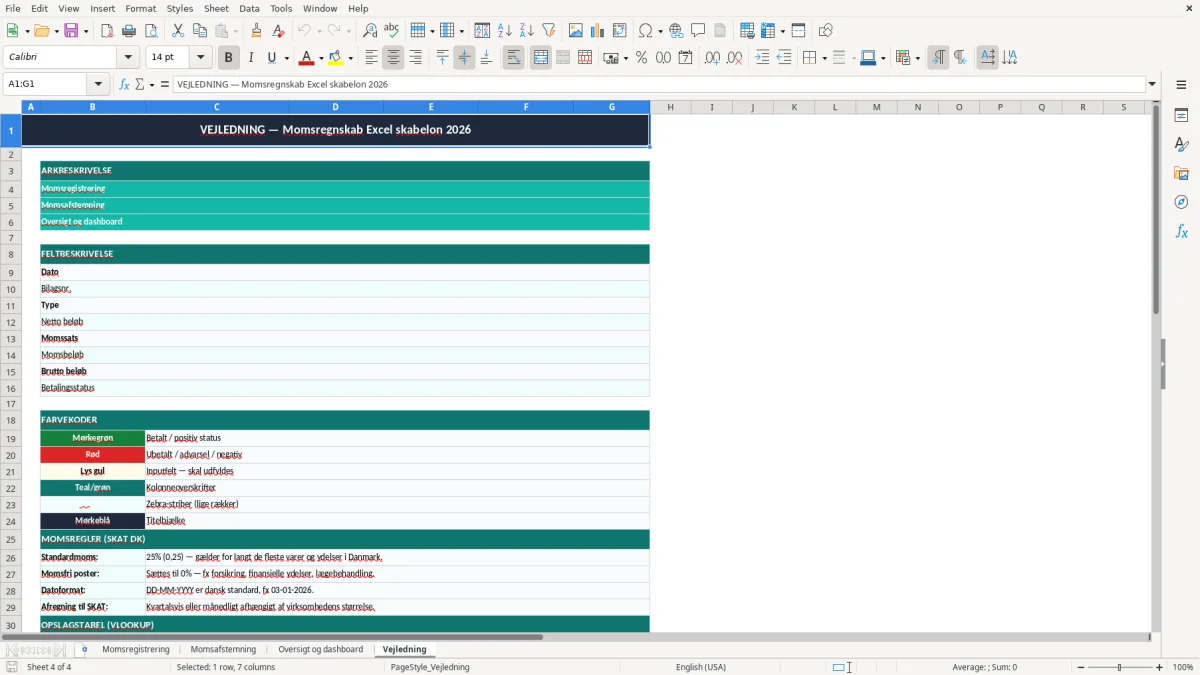Toggle Center Horizontally alignment
This screenshot has width=1200, height=675.
point(393,58)
